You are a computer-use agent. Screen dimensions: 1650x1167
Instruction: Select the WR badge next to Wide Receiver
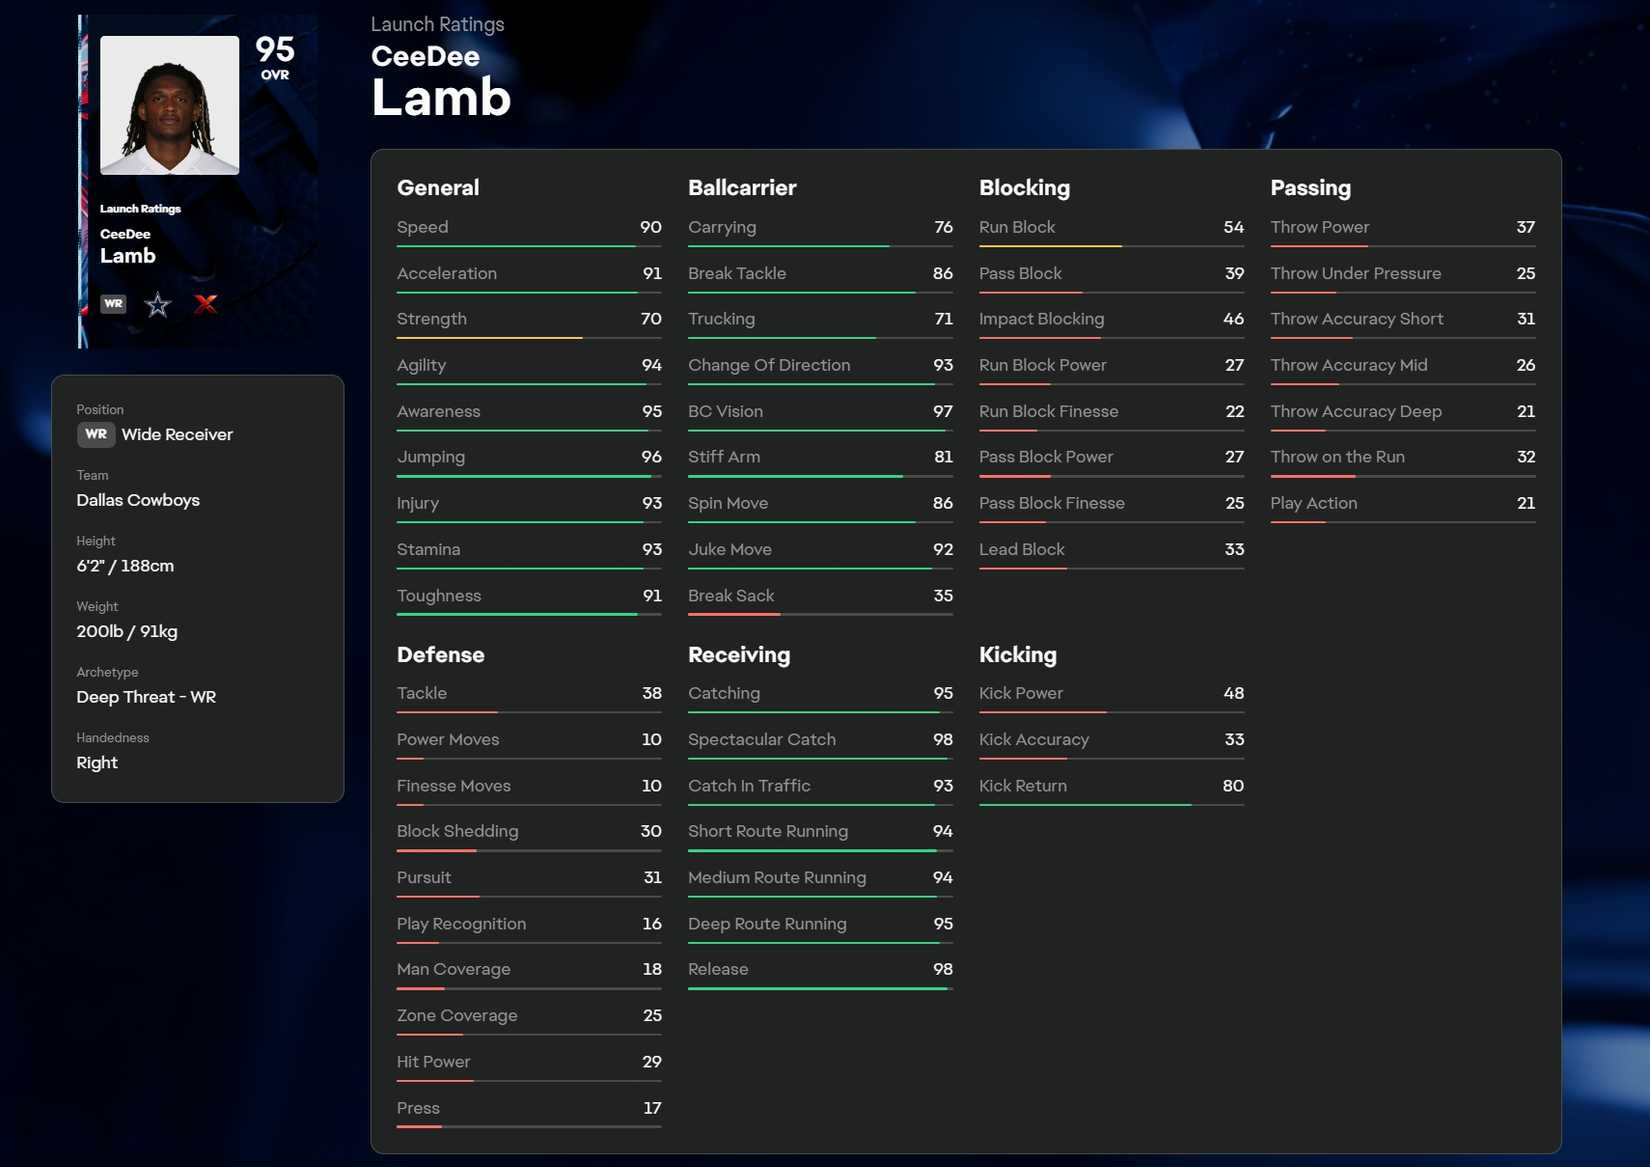[x=96, y=435]
